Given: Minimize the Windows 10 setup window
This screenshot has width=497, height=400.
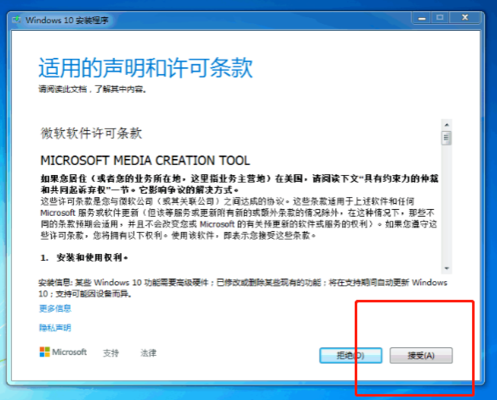Looking at the screenshot, I should point(422,18).
